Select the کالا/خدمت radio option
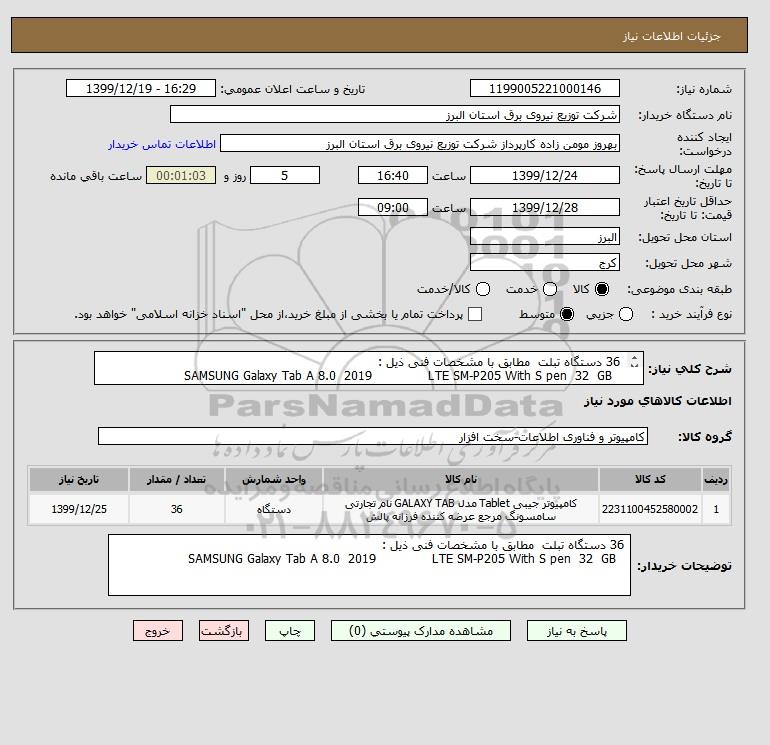Image resolution: width=770 pixels, height=745 pixels. click(483, 289)
